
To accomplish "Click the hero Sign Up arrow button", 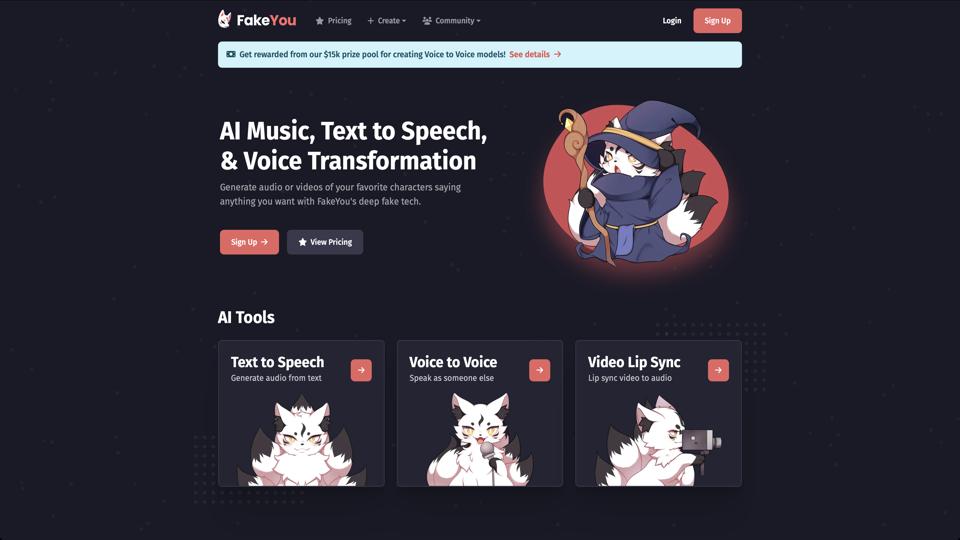I will (249, 242).
